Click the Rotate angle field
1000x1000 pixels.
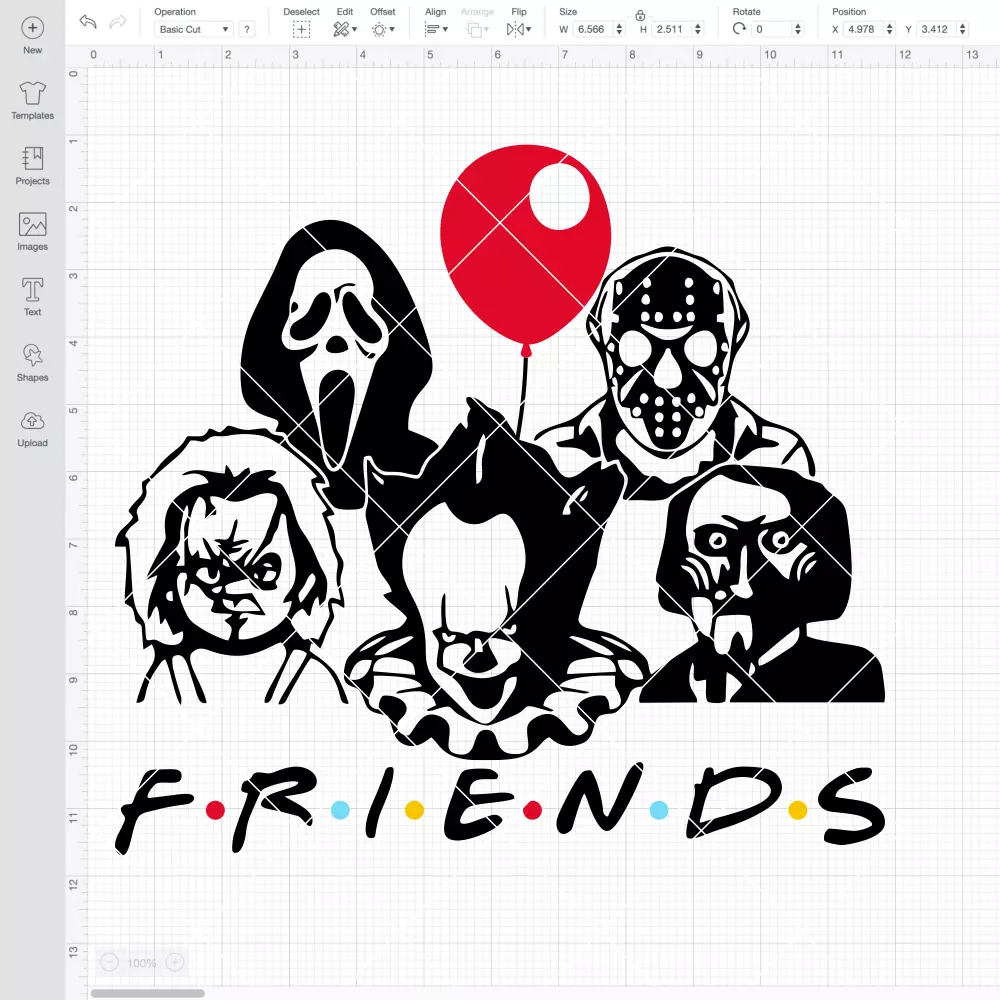tap(772, 29)
